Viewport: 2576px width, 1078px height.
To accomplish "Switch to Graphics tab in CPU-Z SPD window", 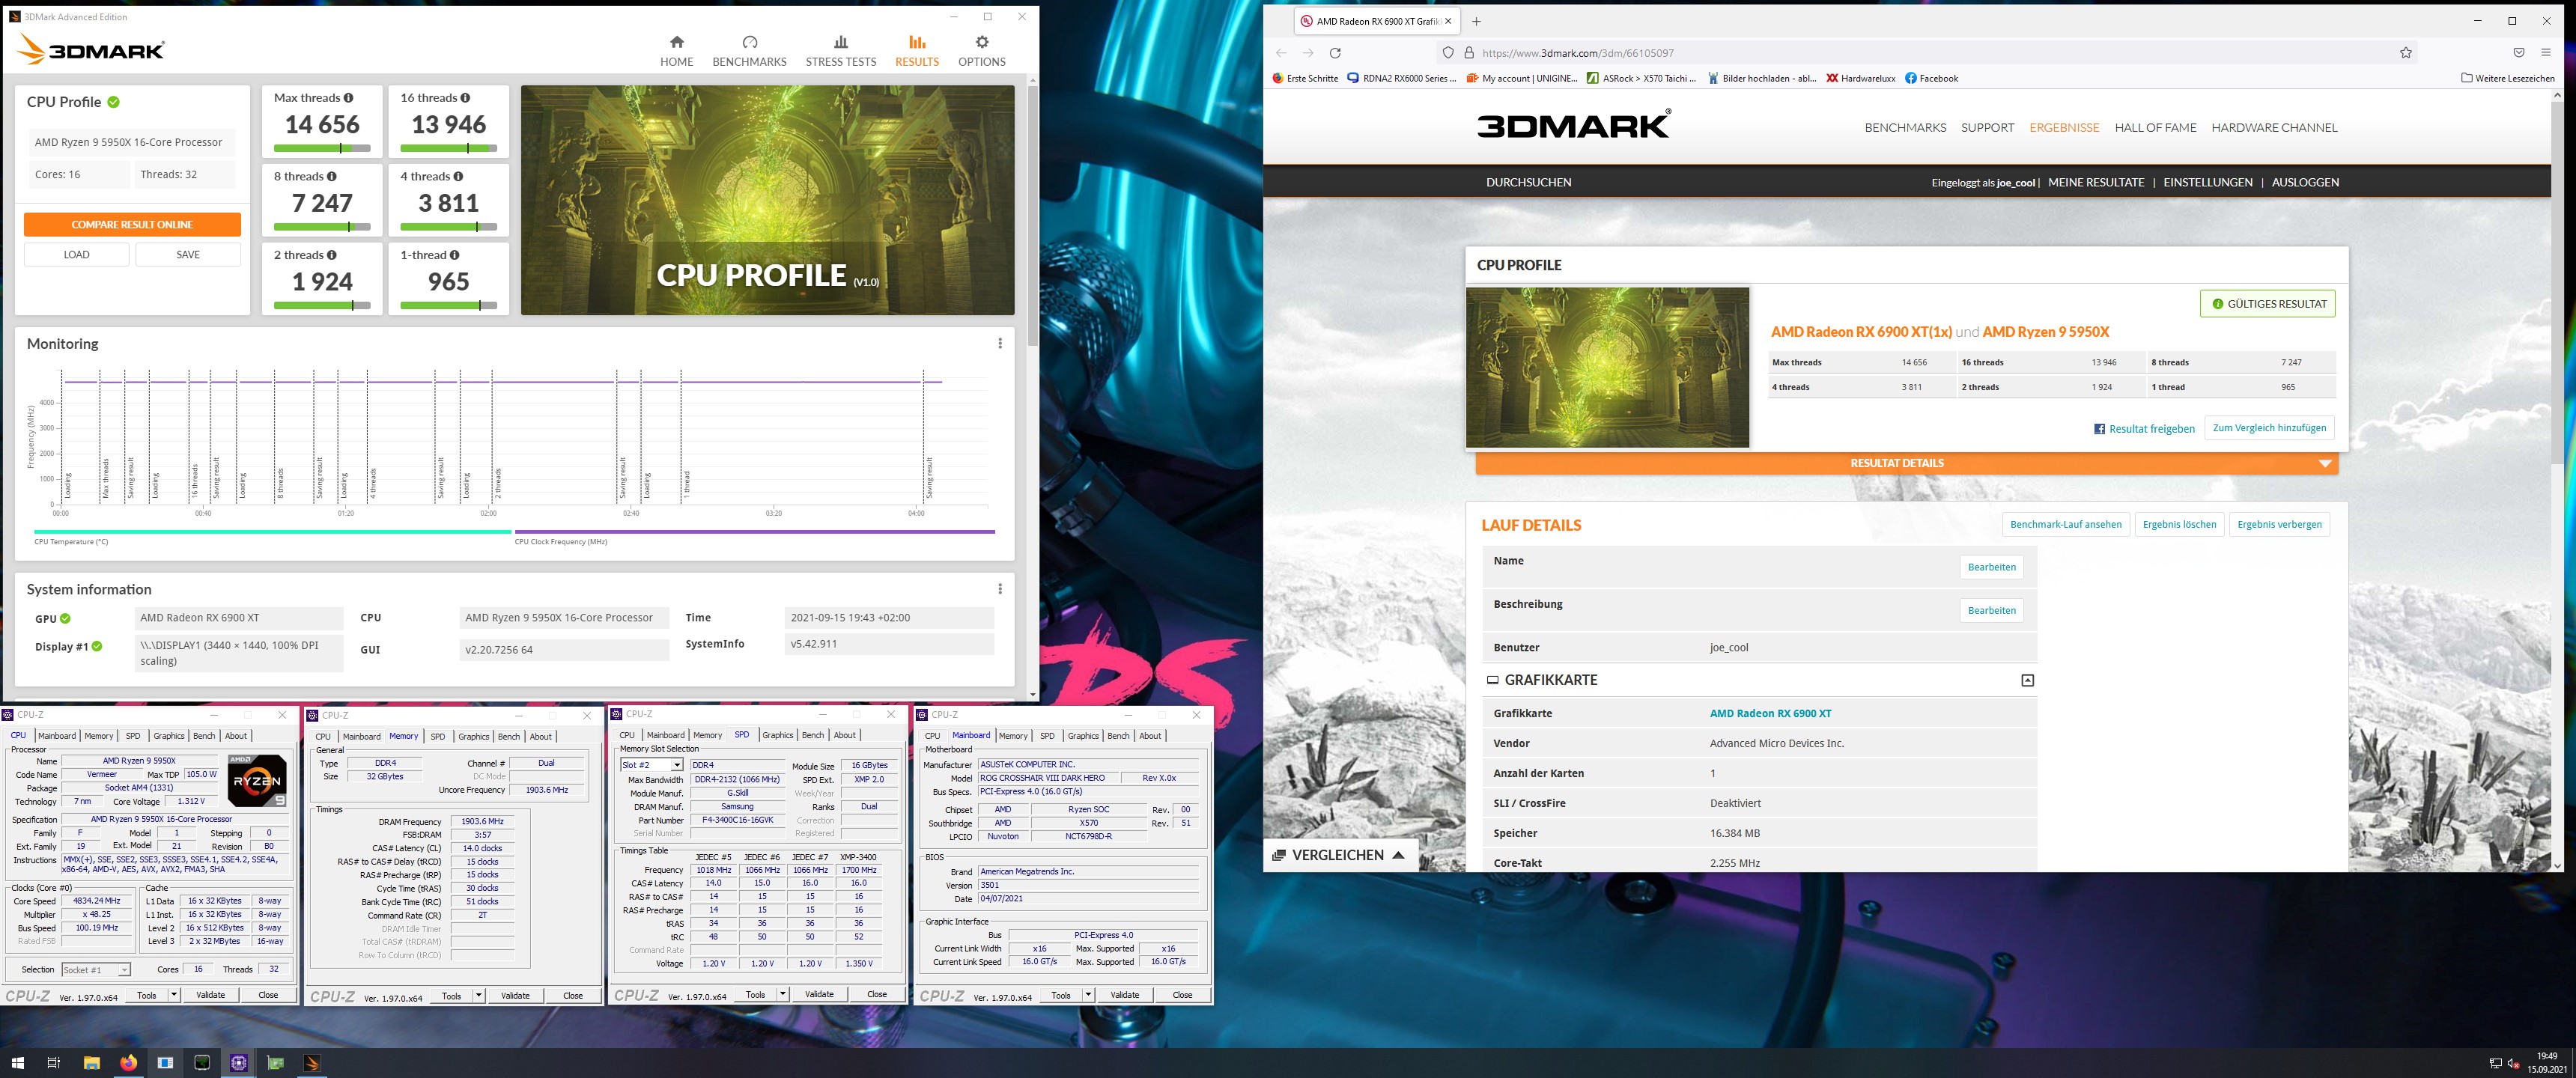I will click(777, 735).
